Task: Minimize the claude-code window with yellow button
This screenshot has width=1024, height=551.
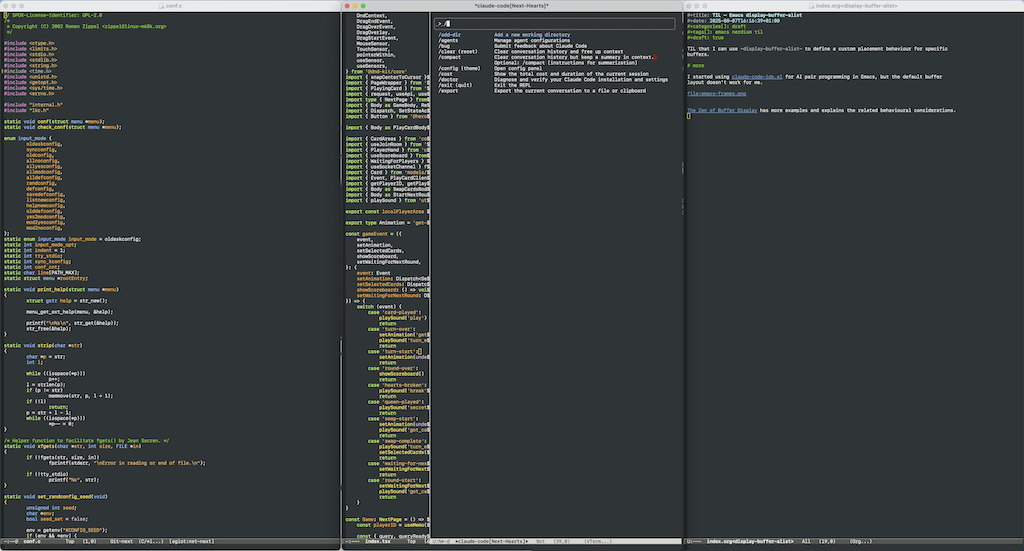Action: click(x=355, y=6)
